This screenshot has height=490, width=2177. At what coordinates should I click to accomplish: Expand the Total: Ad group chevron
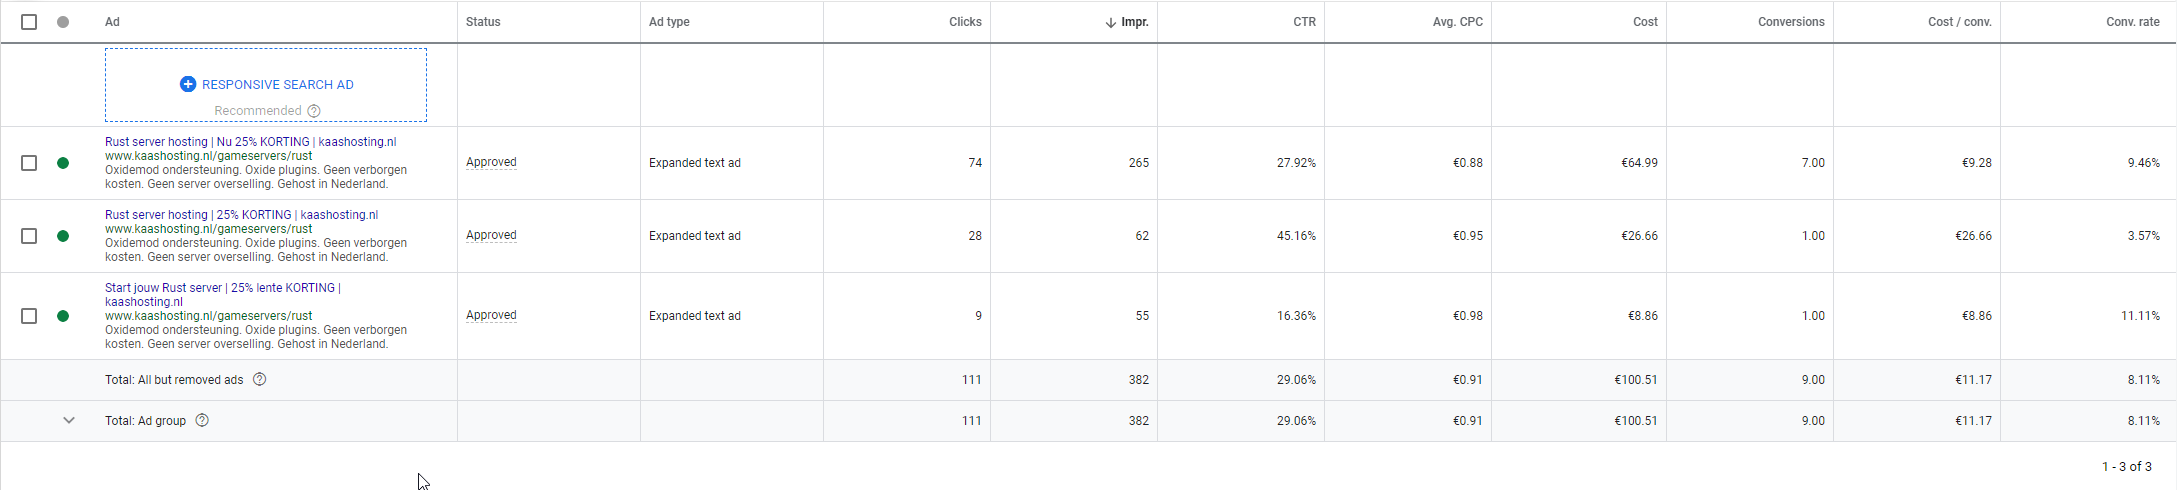[x=69, y=421]
